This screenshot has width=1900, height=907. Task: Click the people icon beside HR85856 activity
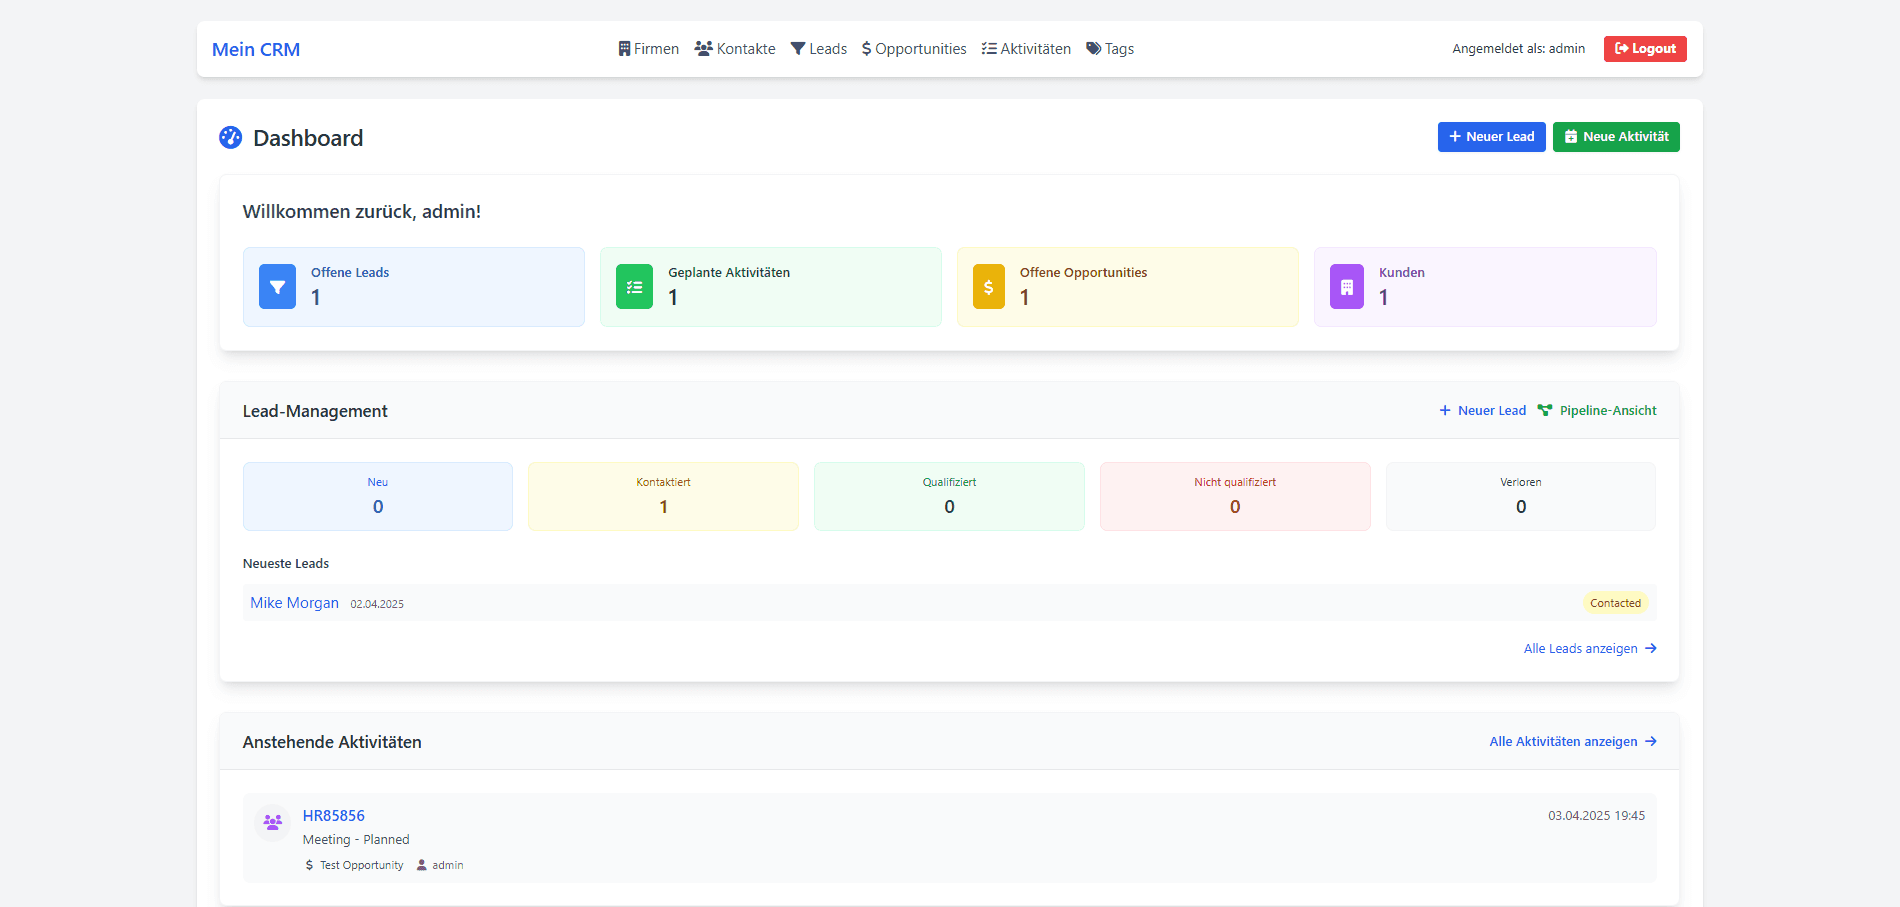(x=272, y=821)
